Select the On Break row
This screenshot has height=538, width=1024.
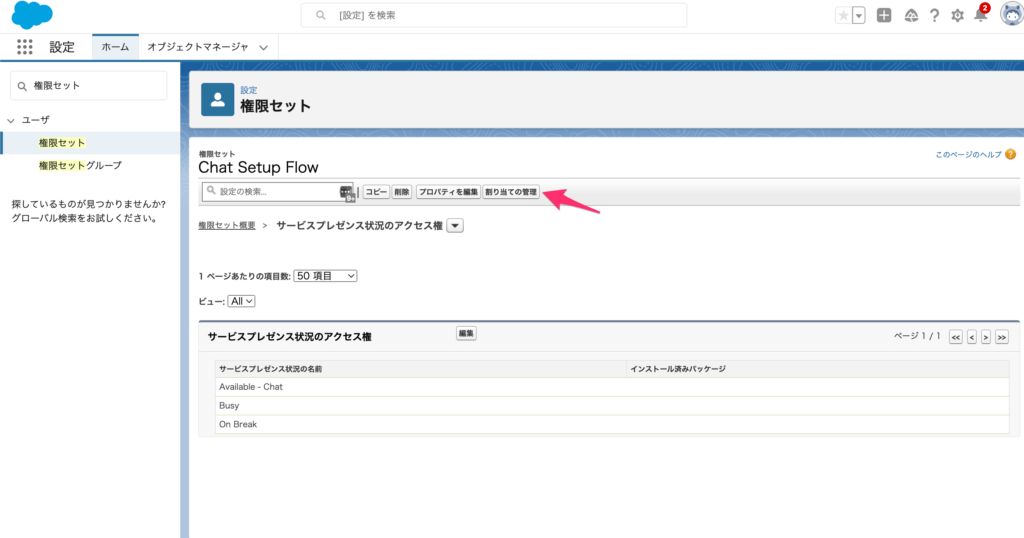[x=612, y=424]
